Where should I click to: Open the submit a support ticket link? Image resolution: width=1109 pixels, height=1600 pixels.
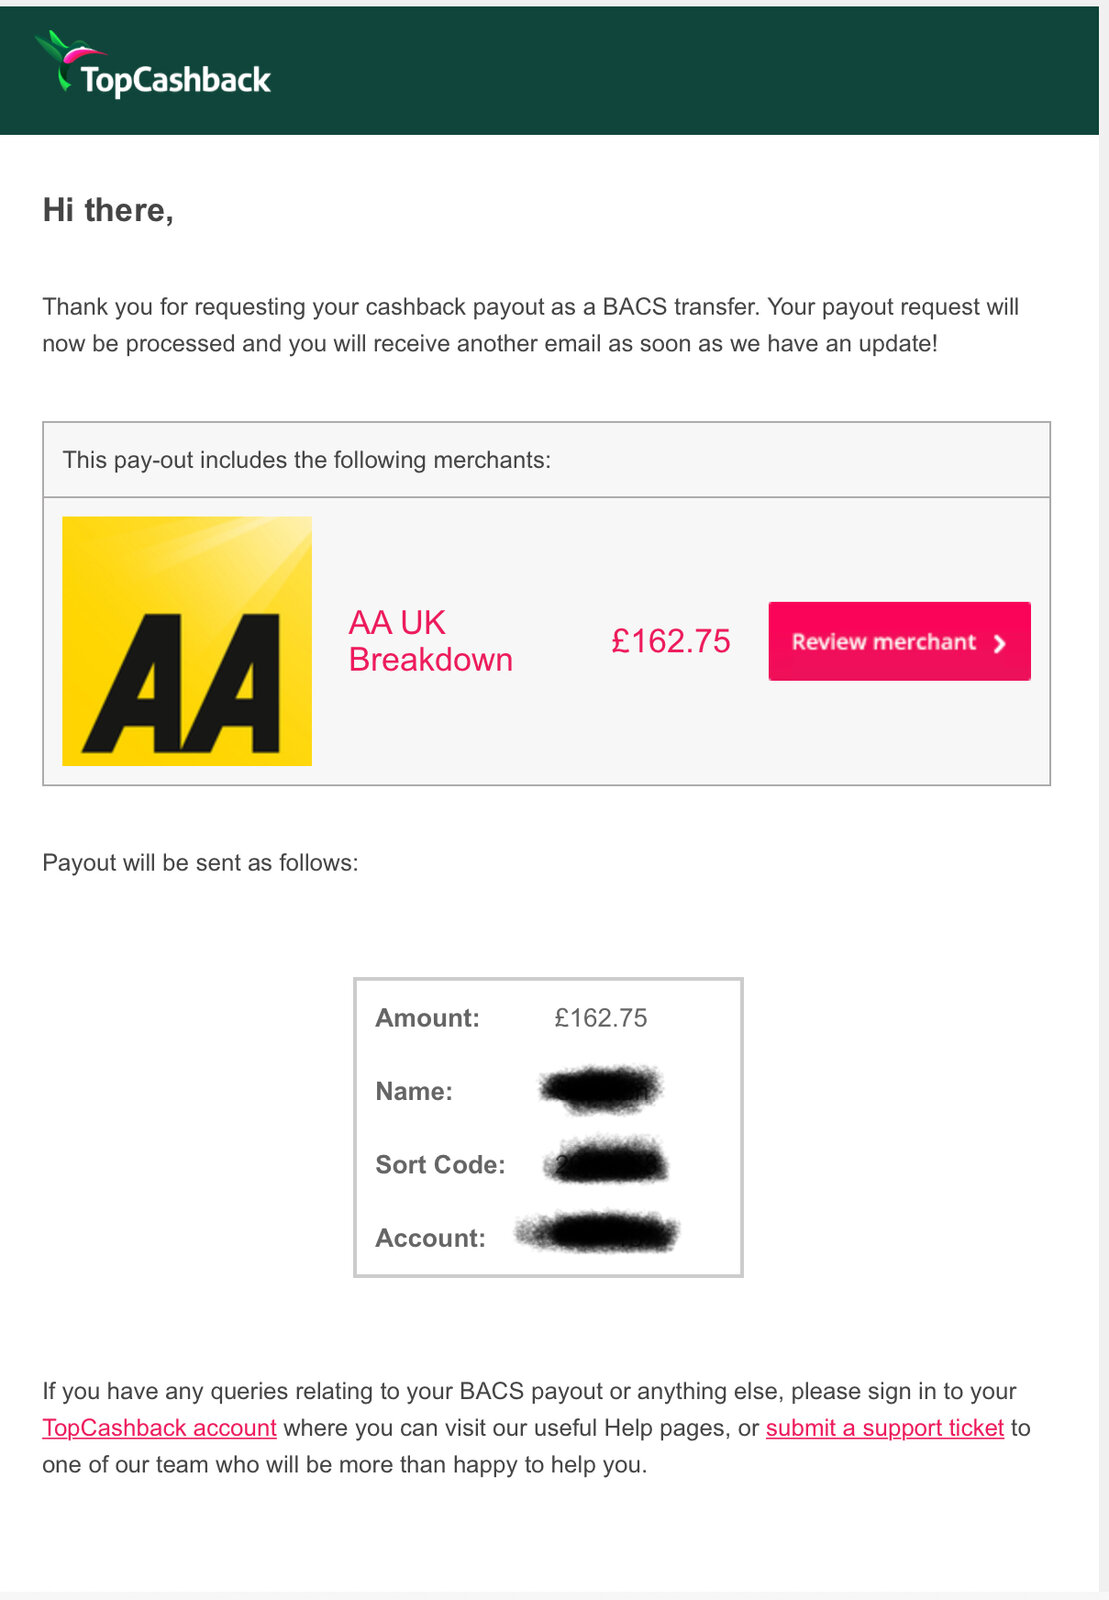tap(884, 1428)
